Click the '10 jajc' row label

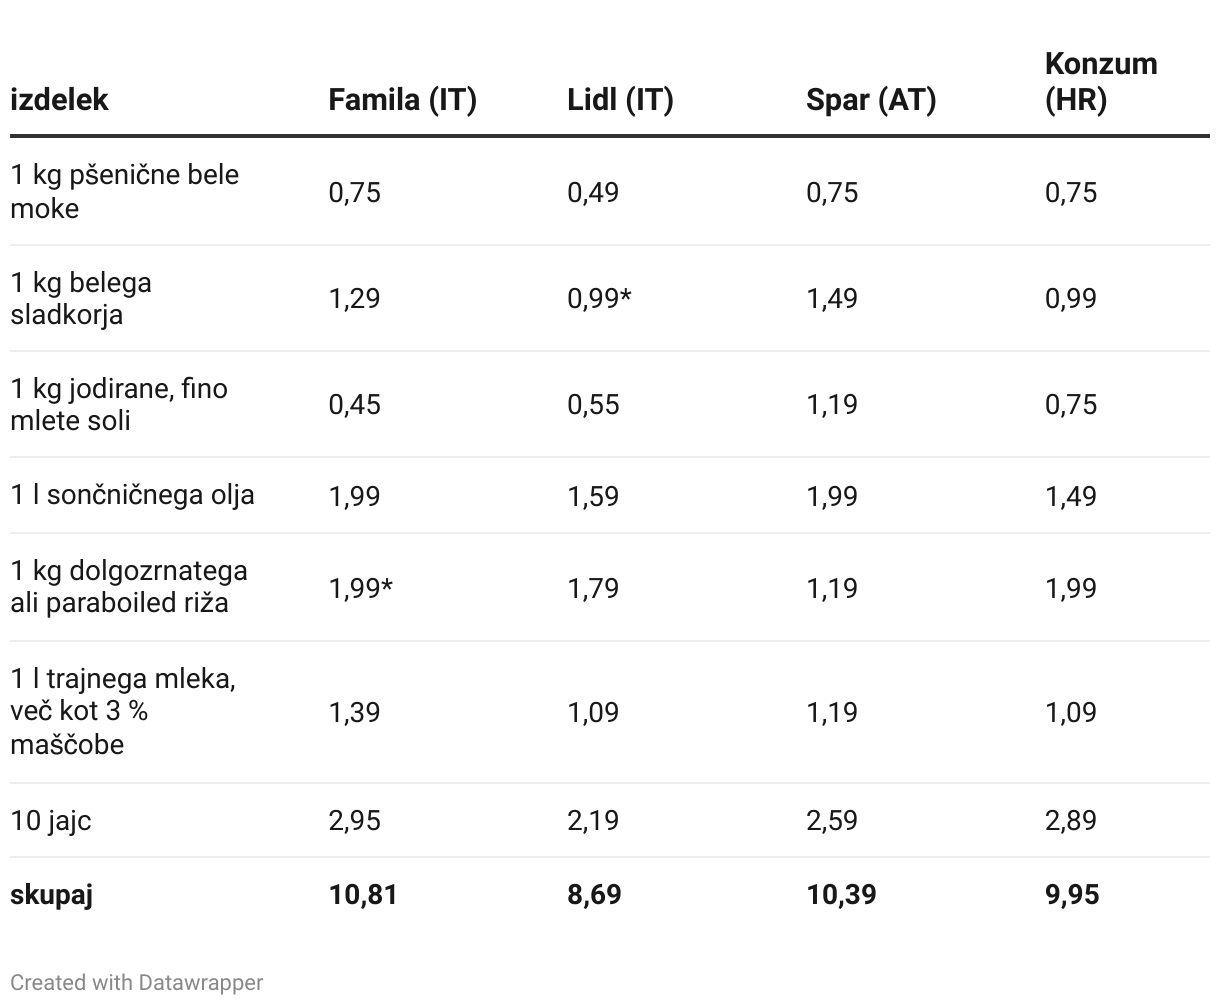click(x=51, y=820)
